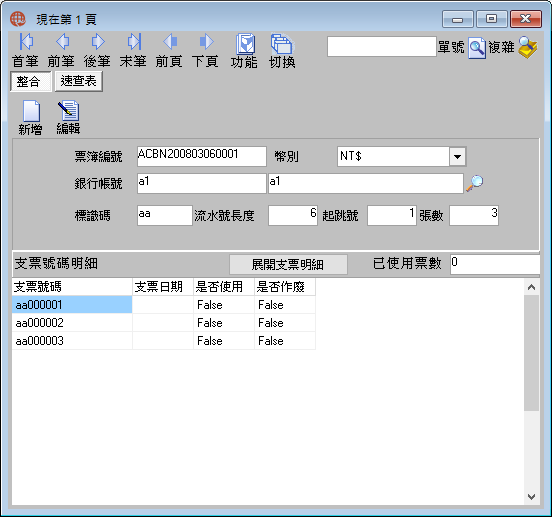Viewport: 552px width, 517px height.
Task: Click the 展開支票明細 button
Action: pos(288,264)
